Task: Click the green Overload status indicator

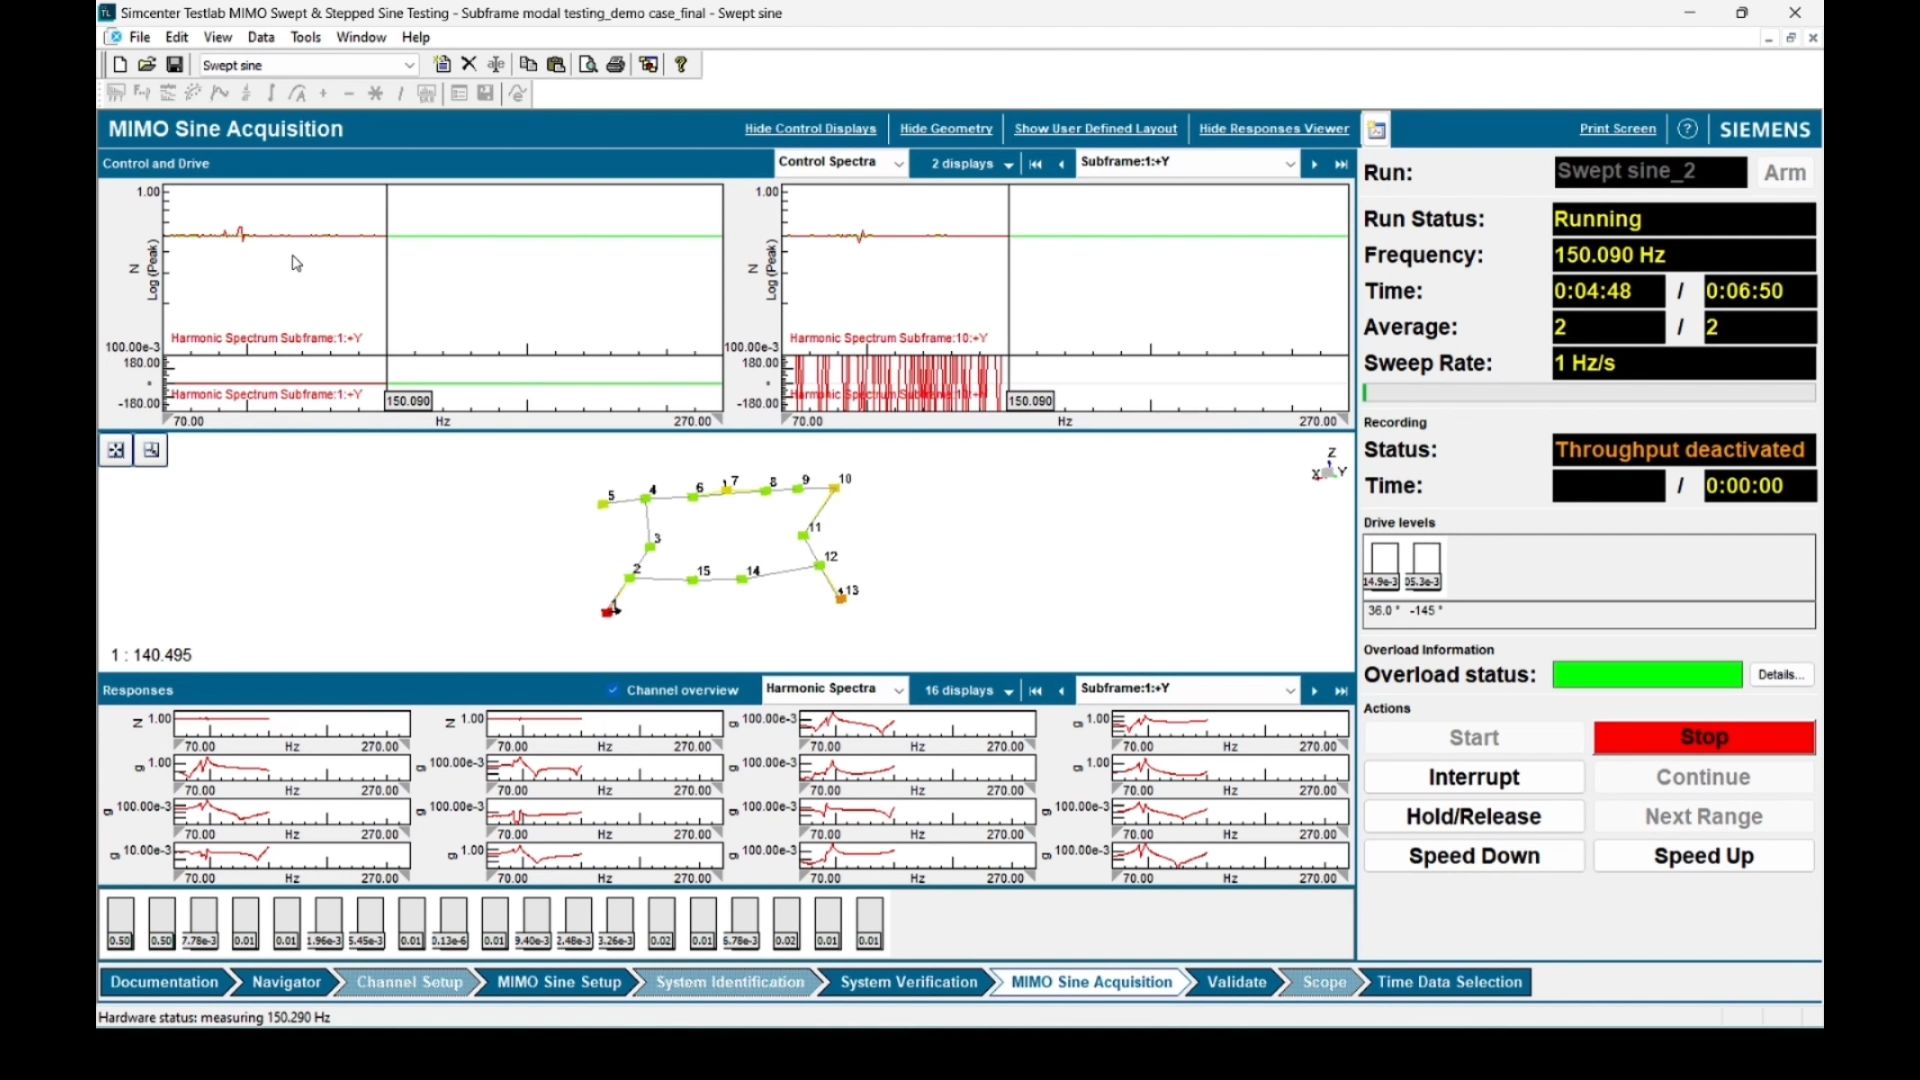Action: pyautogui.click(x=1647, y=675)
